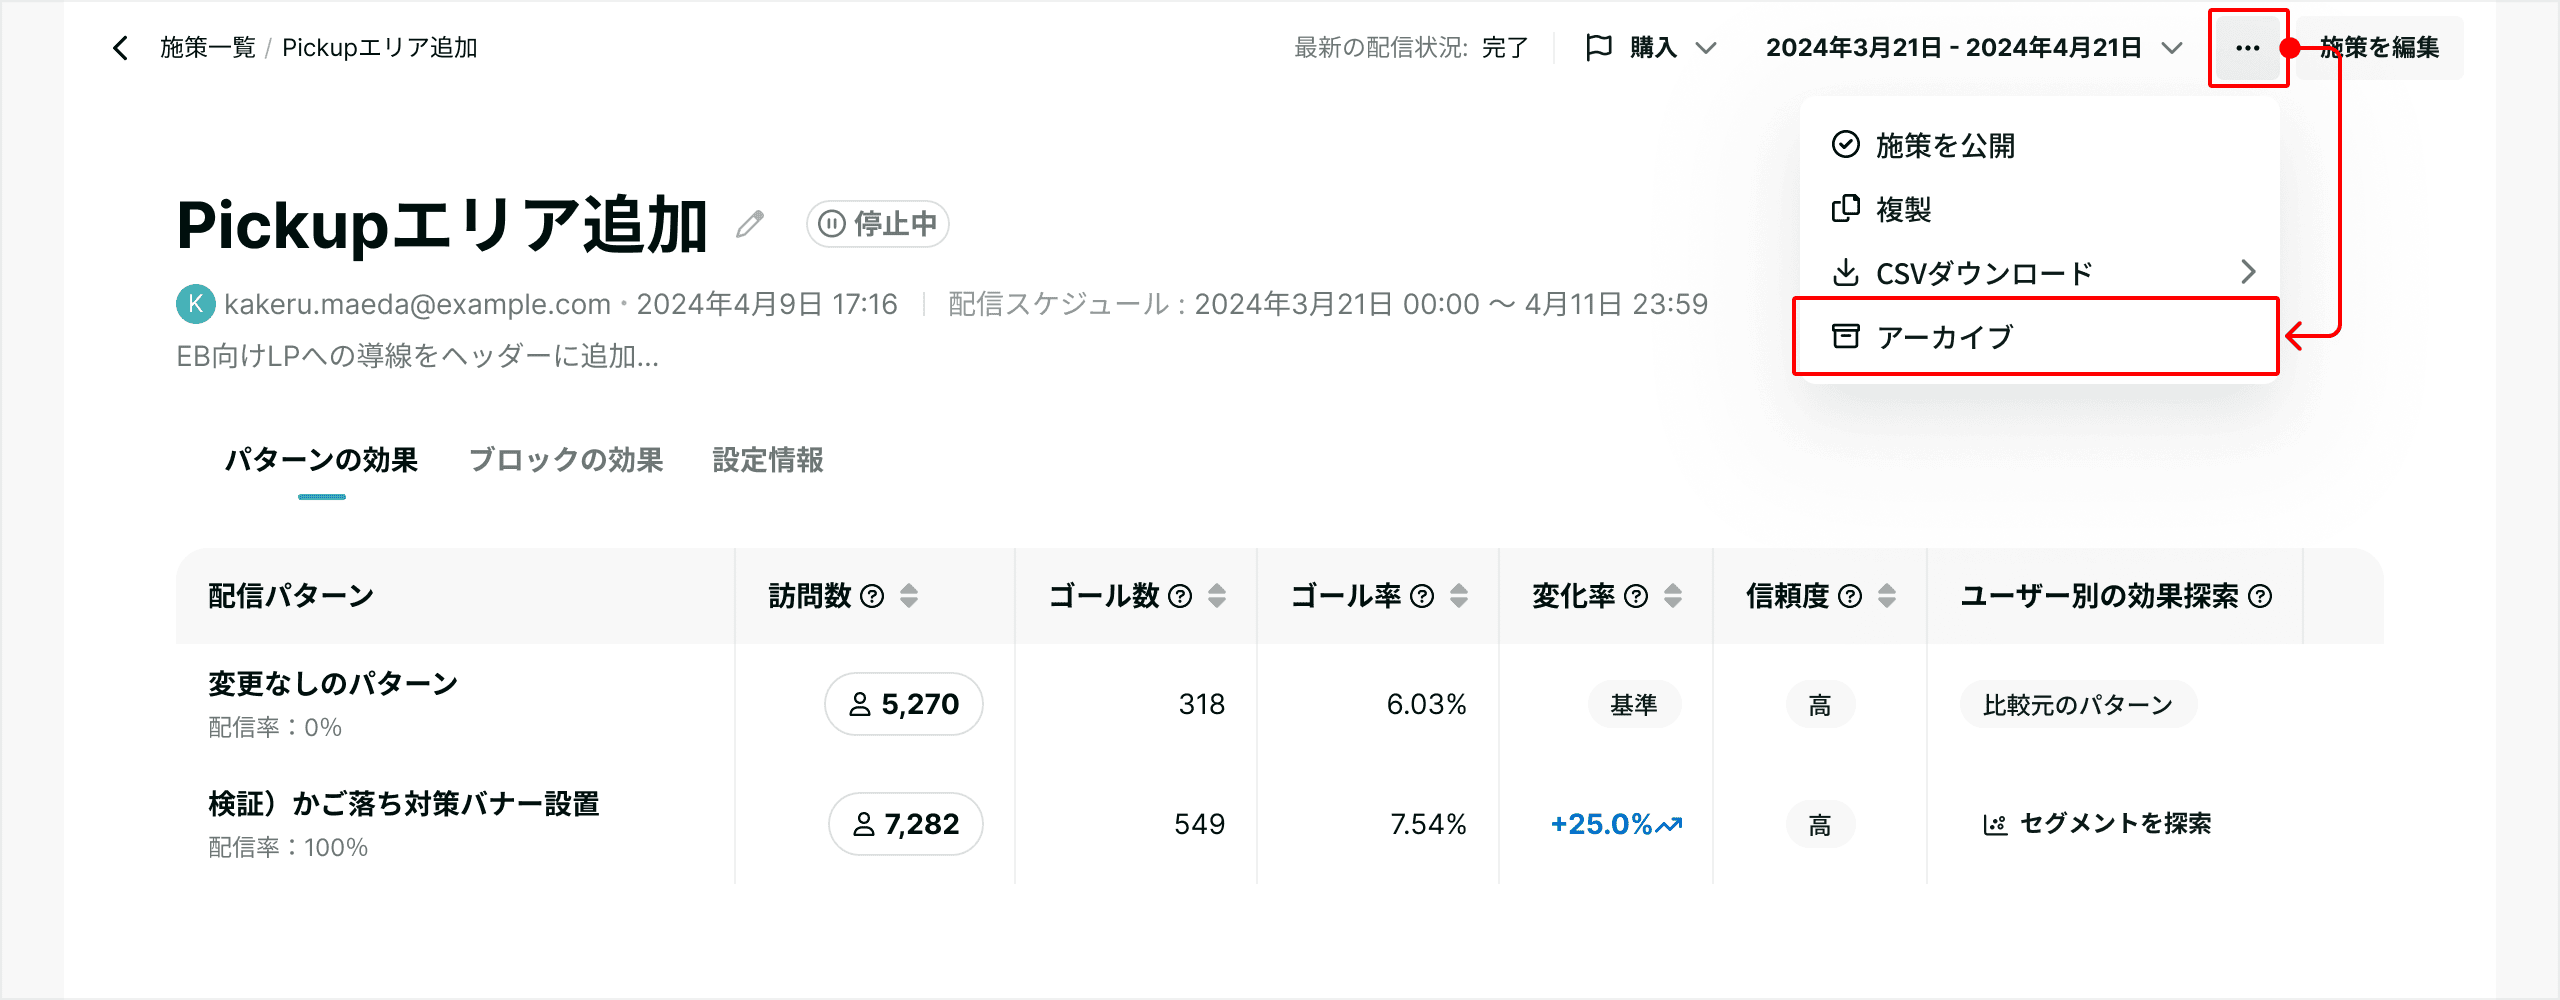Click help icon next to 変化率
The width and height of the screenshot is (2560, 1000).
(x=1636, y=596)
